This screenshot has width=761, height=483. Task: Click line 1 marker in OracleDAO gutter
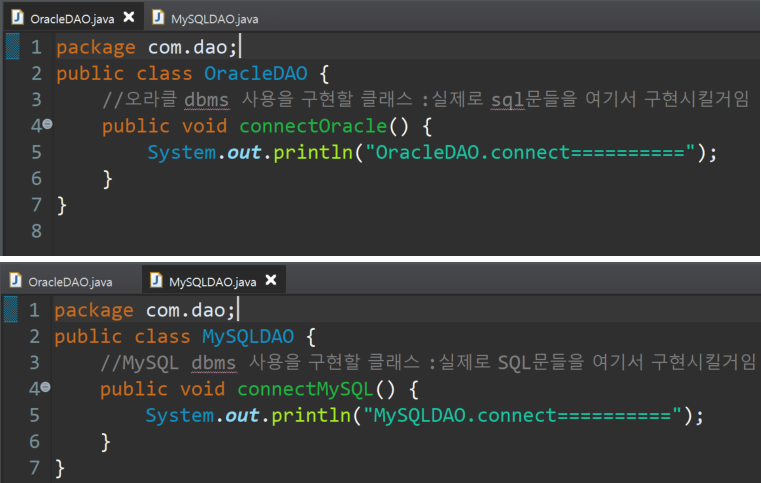point(13,47)
